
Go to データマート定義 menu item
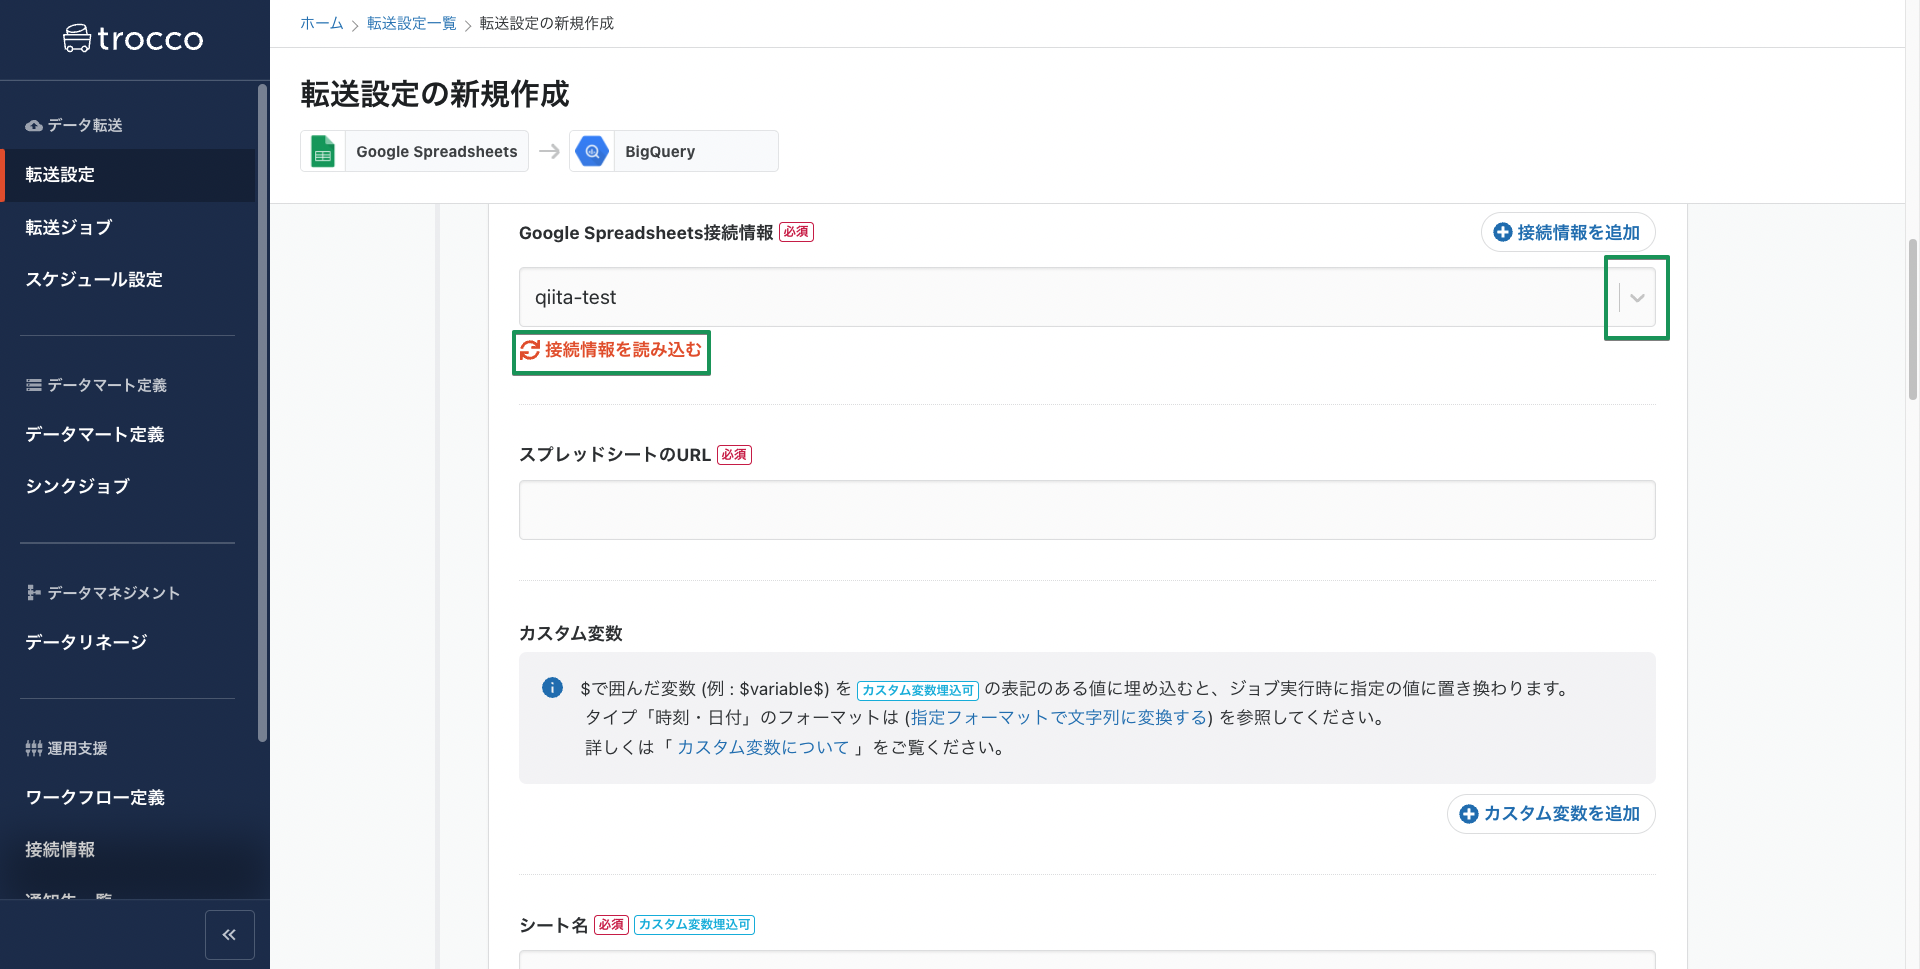pyautogui.click(x=95, y=435)
